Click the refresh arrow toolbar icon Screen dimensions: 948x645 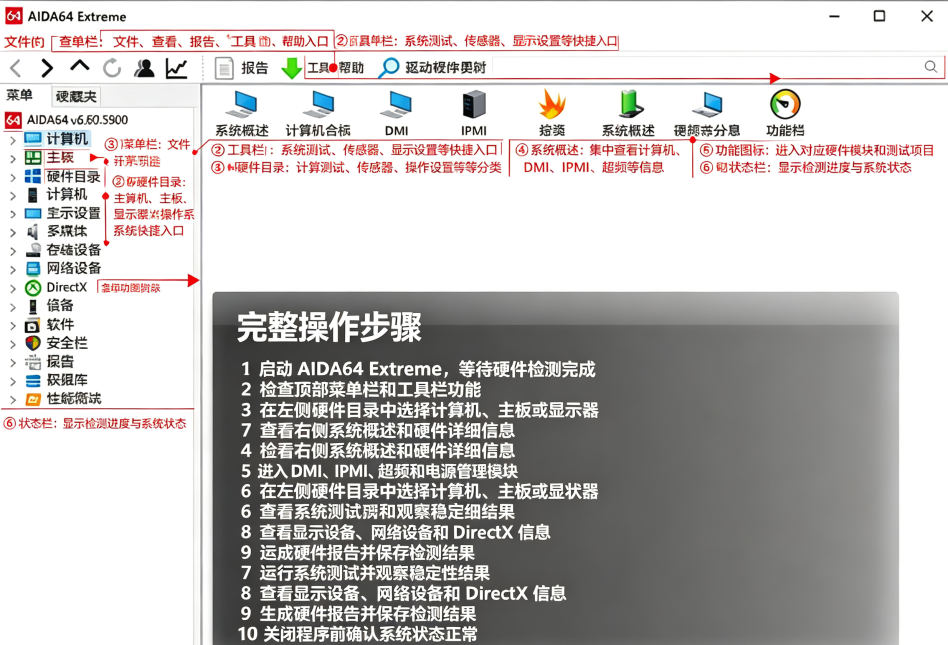[112, 68]
